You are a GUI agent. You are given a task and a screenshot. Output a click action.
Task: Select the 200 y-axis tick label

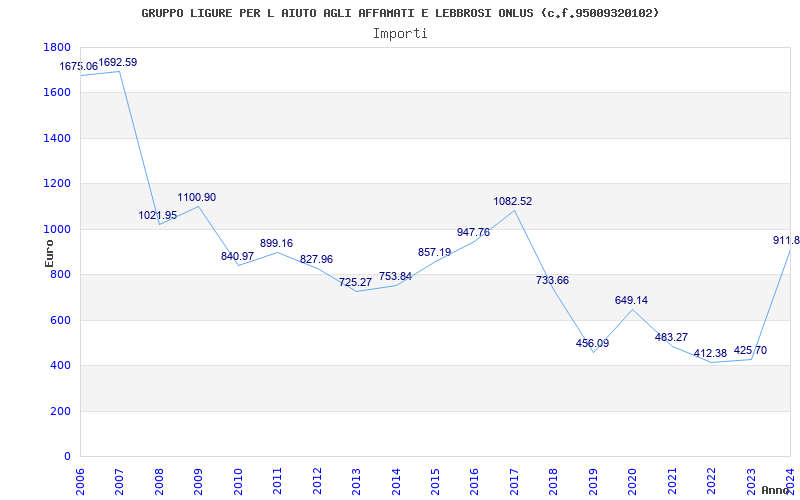pos(60,411)
